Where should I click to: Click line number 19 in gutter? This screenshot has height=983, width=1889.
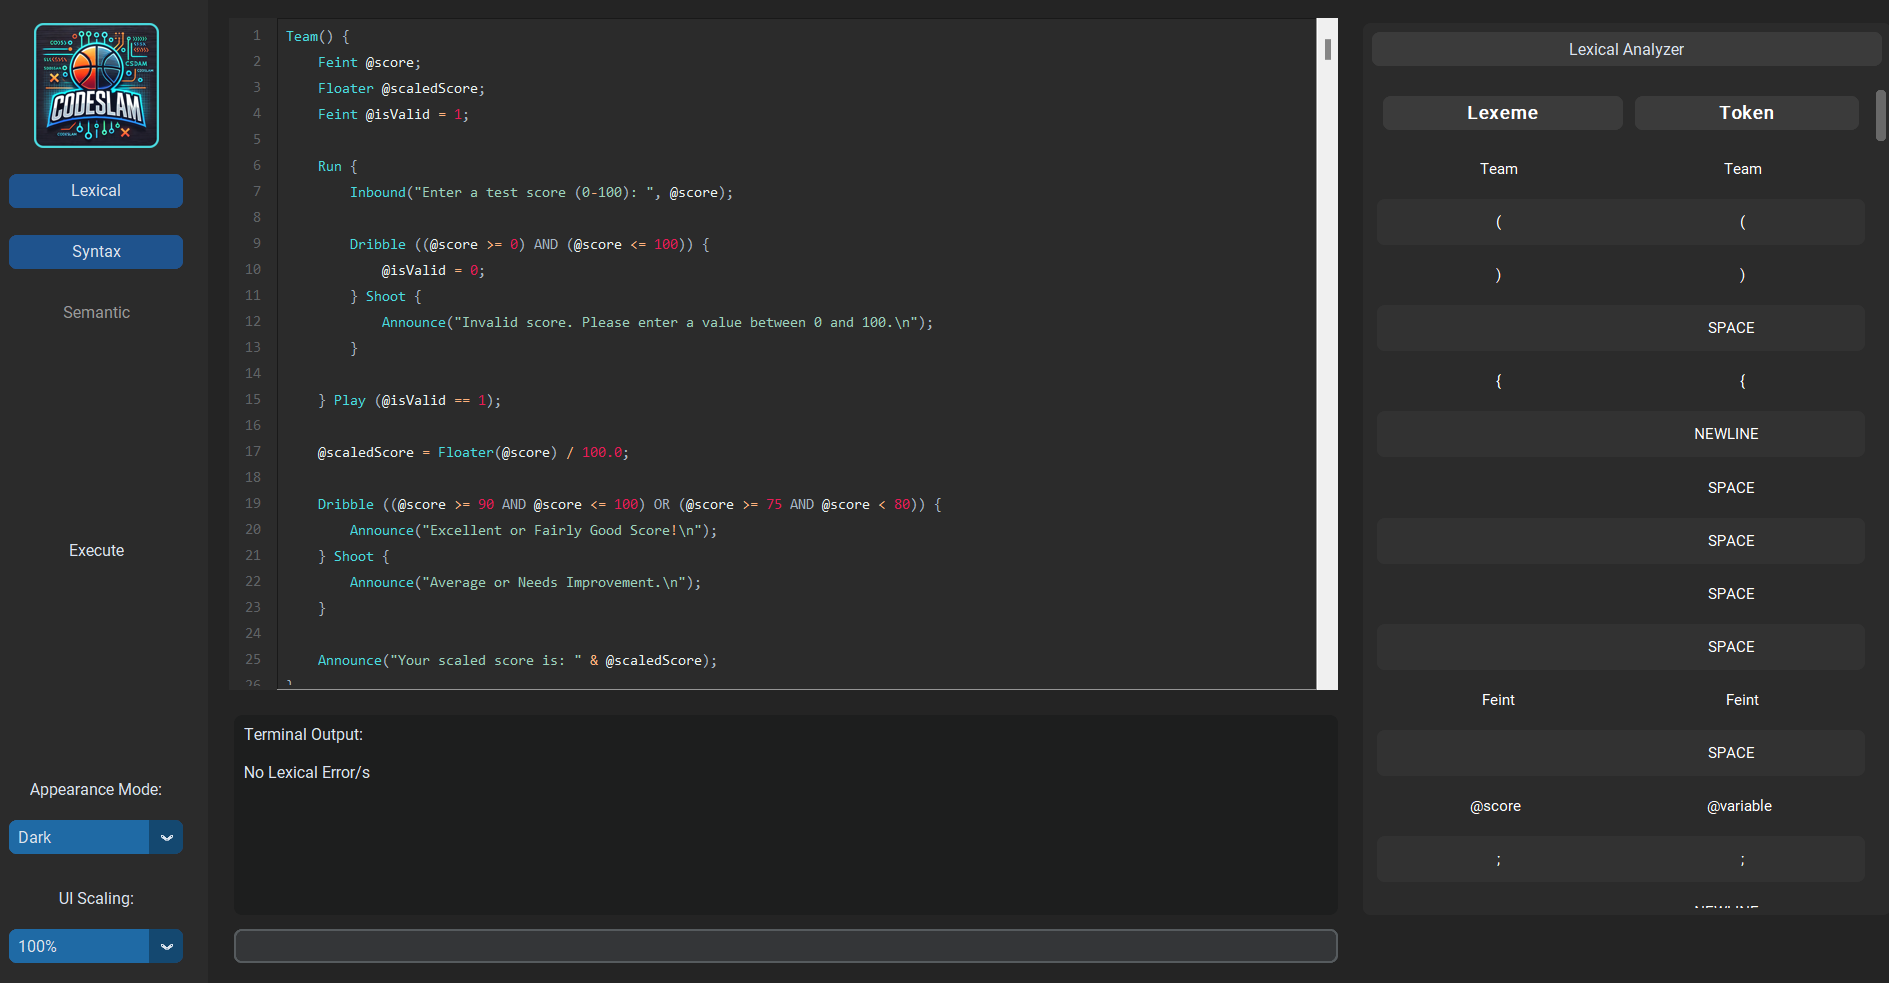coord(253,503)
